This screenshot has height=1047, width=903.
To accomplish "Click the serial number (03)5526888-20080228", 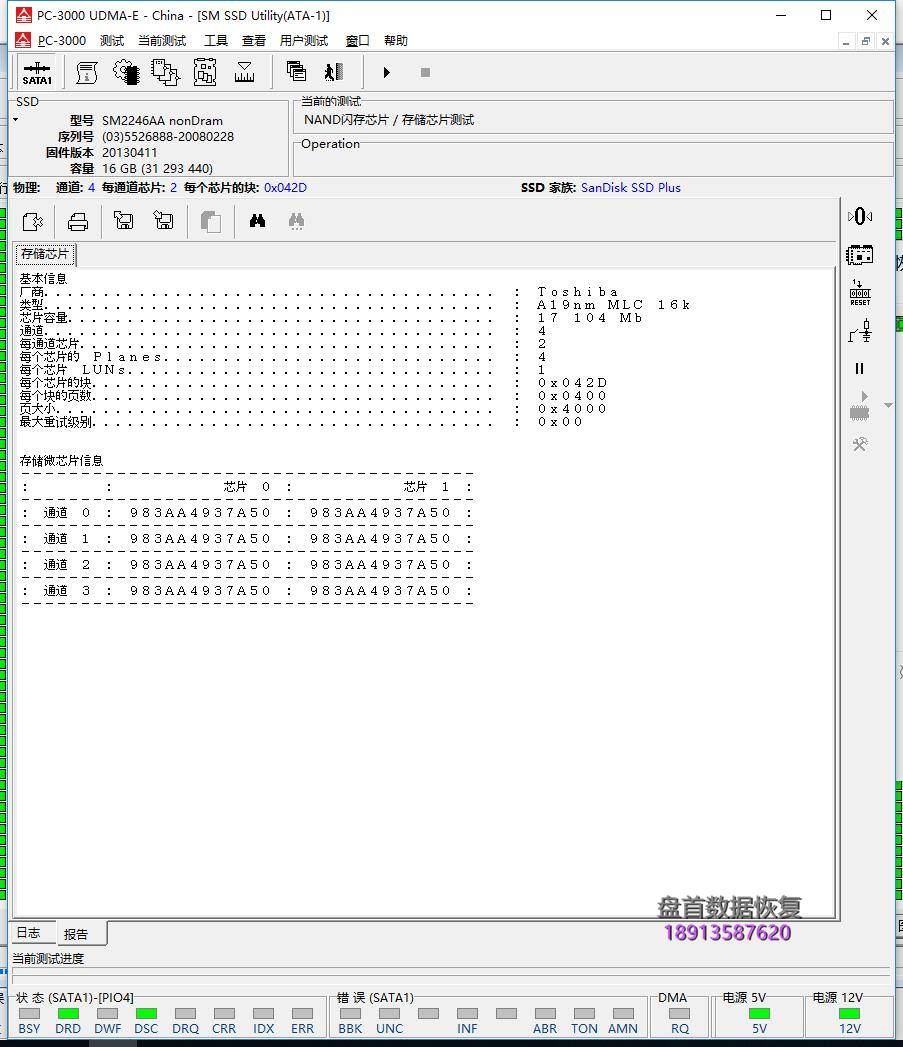I will (168, 136).
